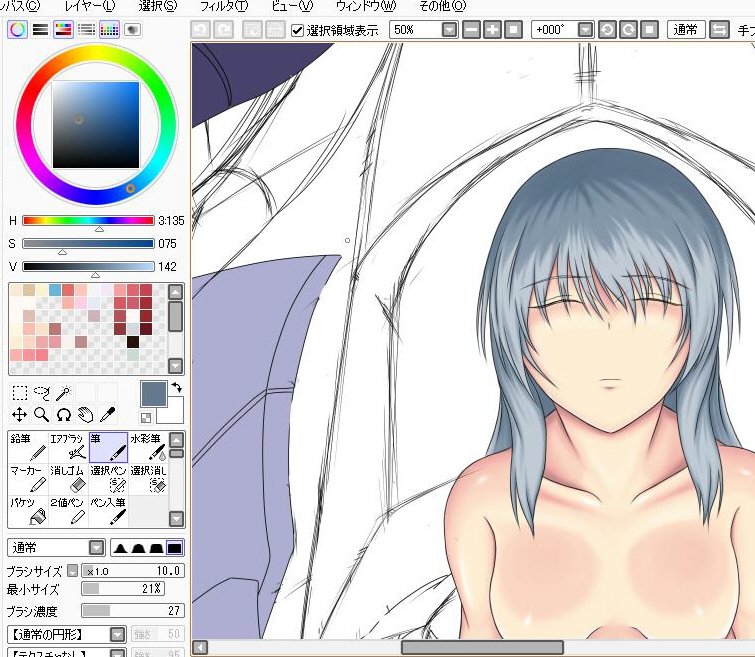Select the Airbrush (エアブラシ) tool
Screen dimensions: 755x657
(x=68, y=447)
